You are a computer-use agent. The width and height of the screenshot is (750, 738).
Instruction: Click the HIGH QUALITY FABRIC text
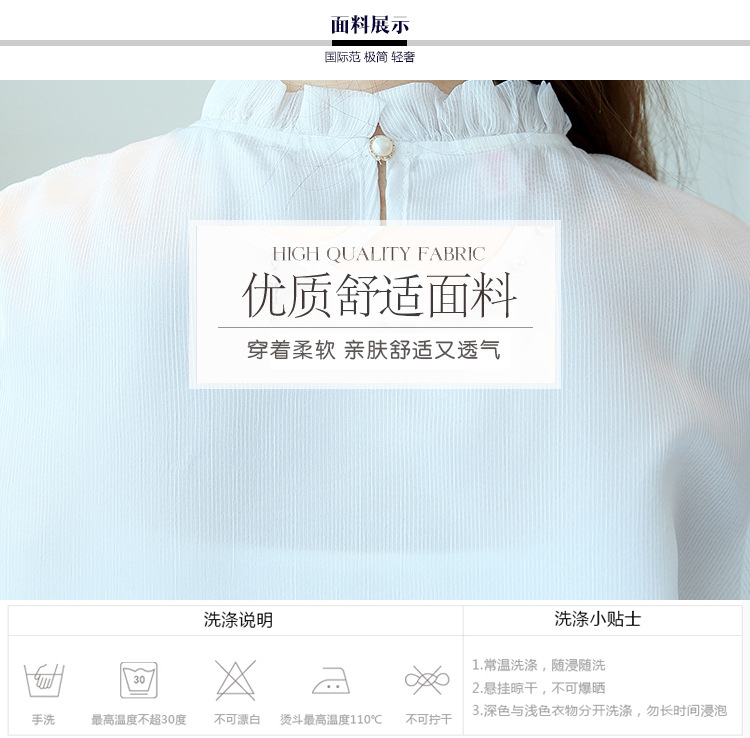[379, 254]
